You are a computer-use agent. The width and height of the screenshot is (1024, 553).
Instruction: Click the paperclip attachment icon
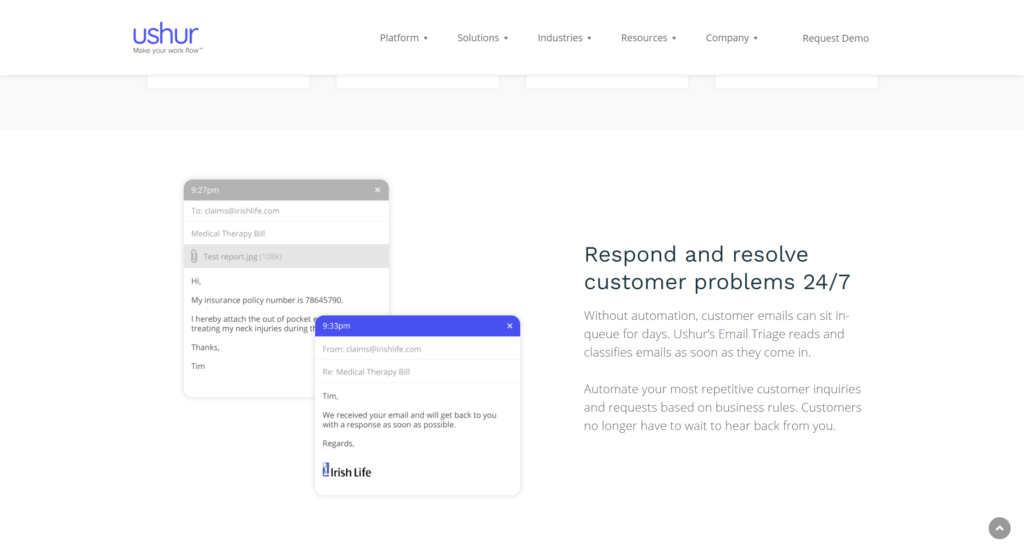pyautogui.click(x=194, y=257)
